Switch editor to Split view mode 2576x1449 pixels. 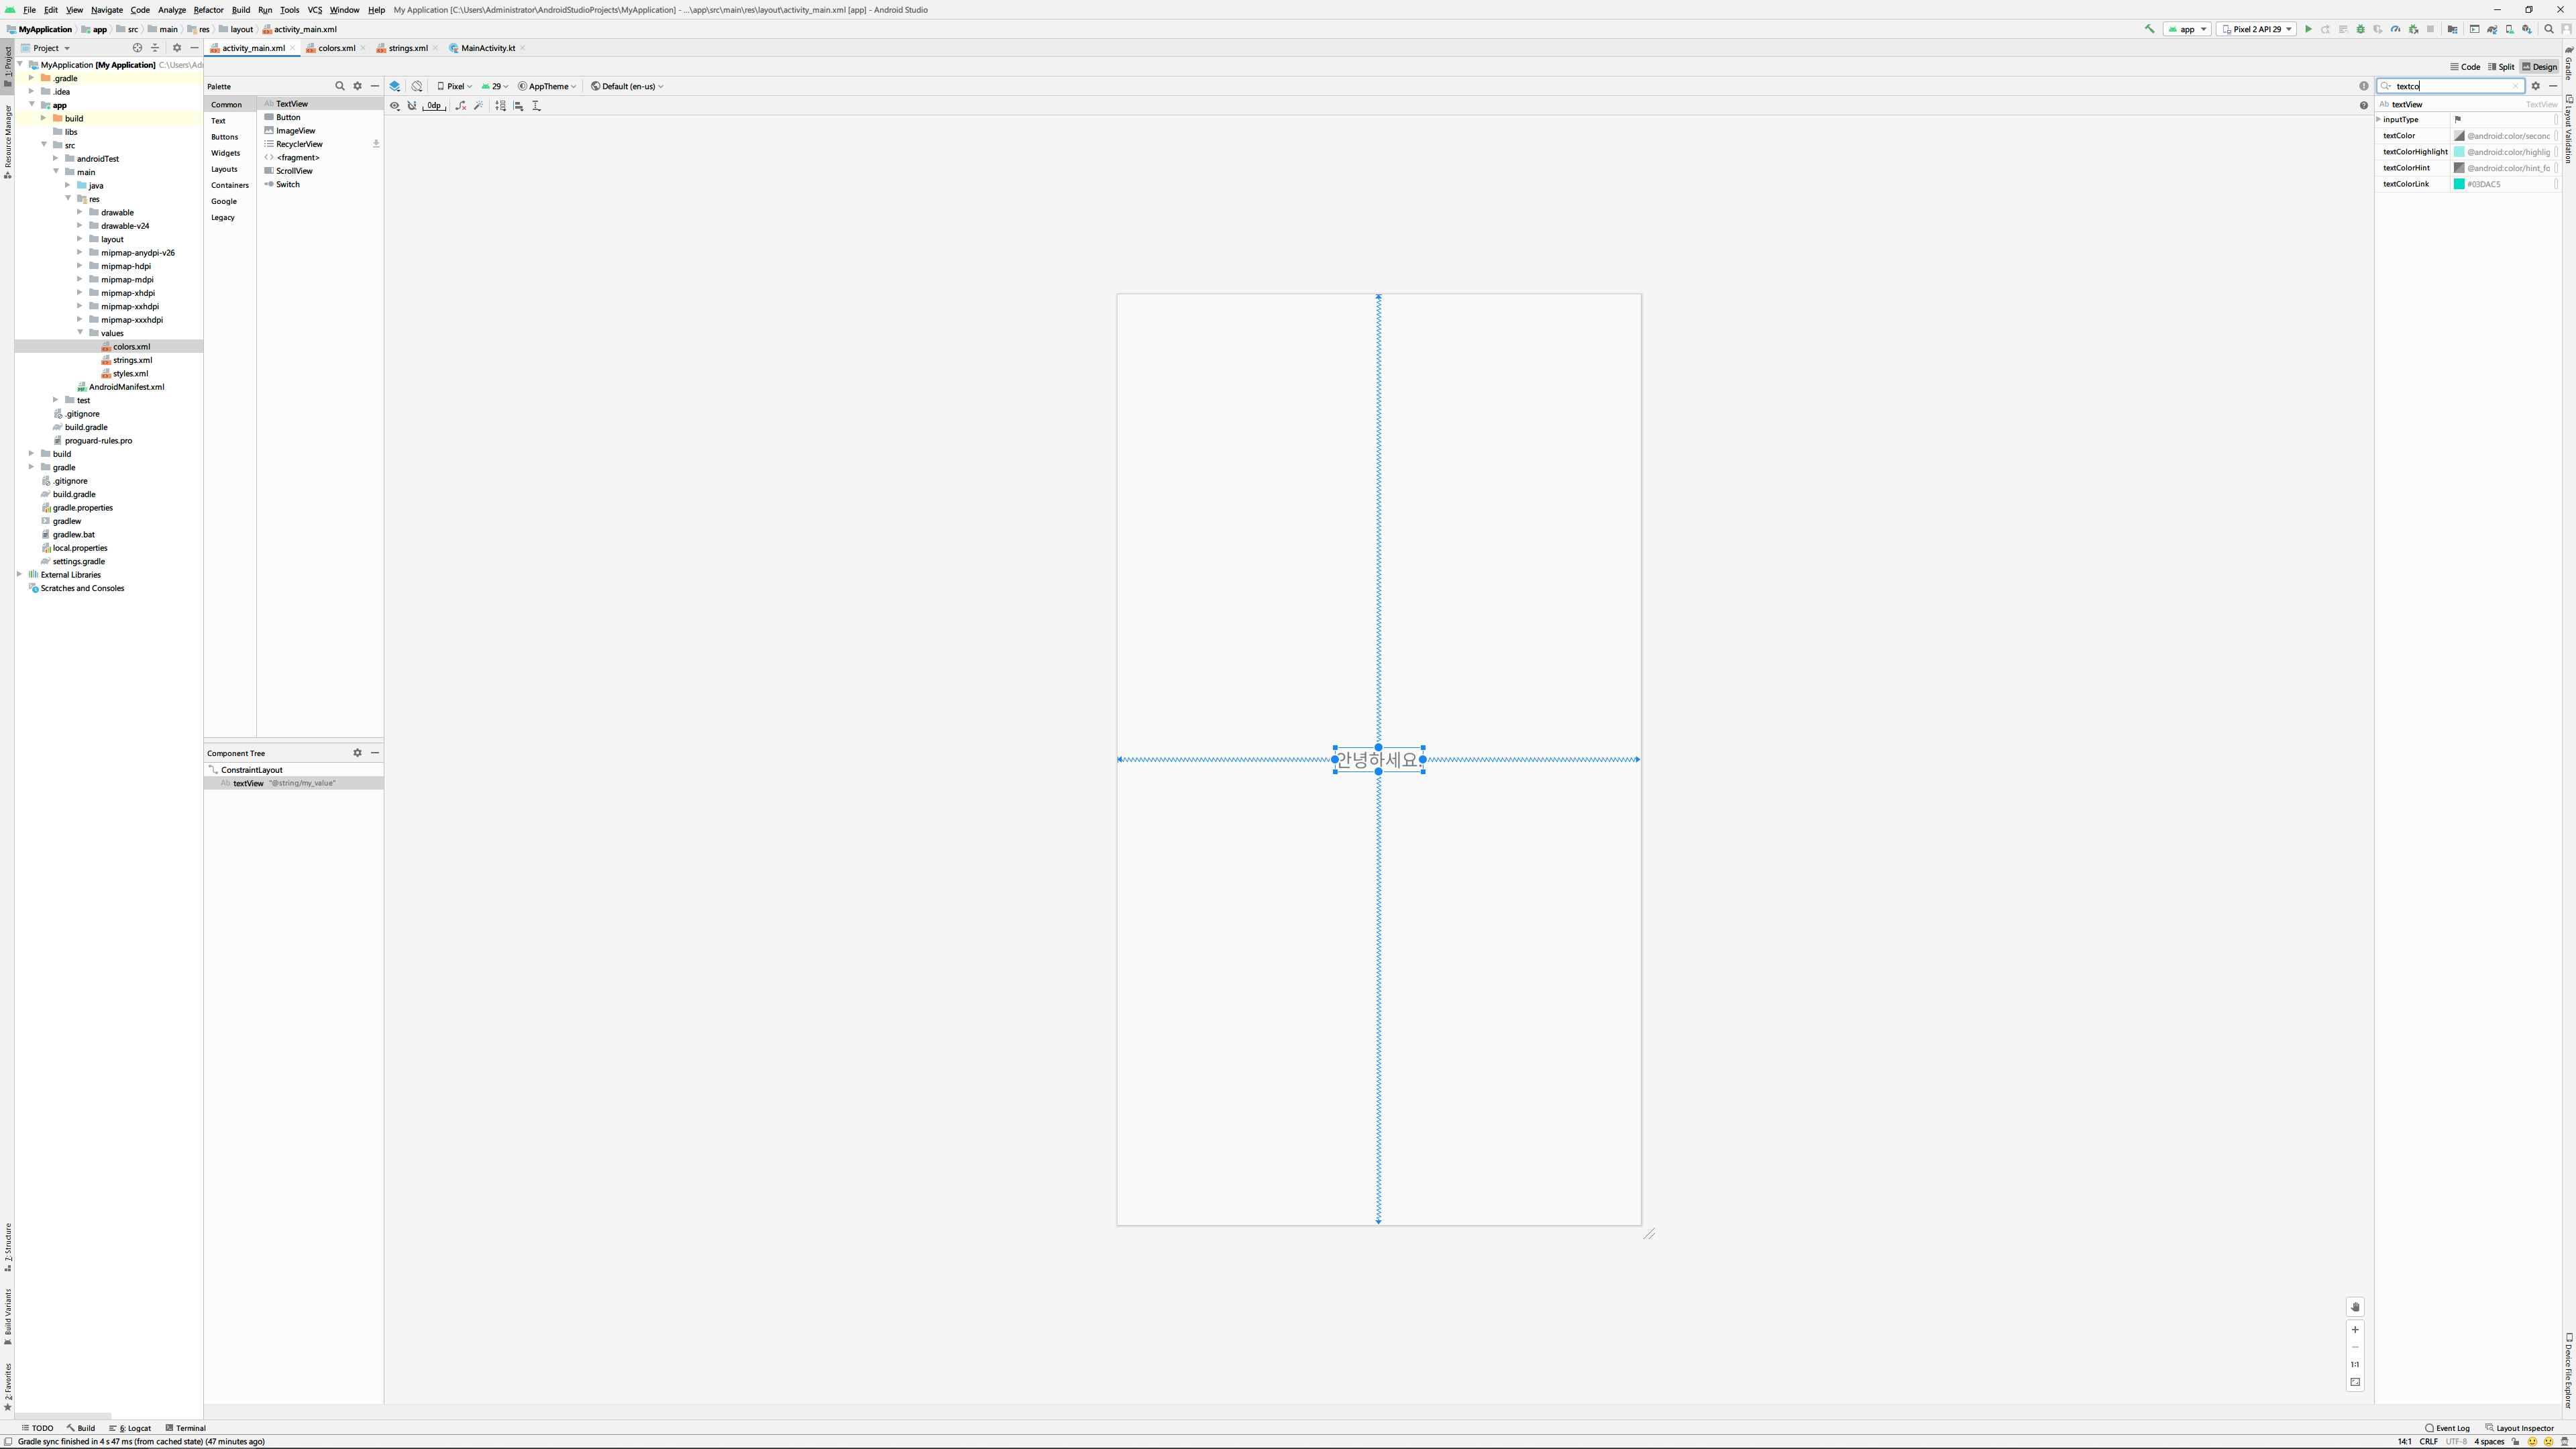point(2500,67)
